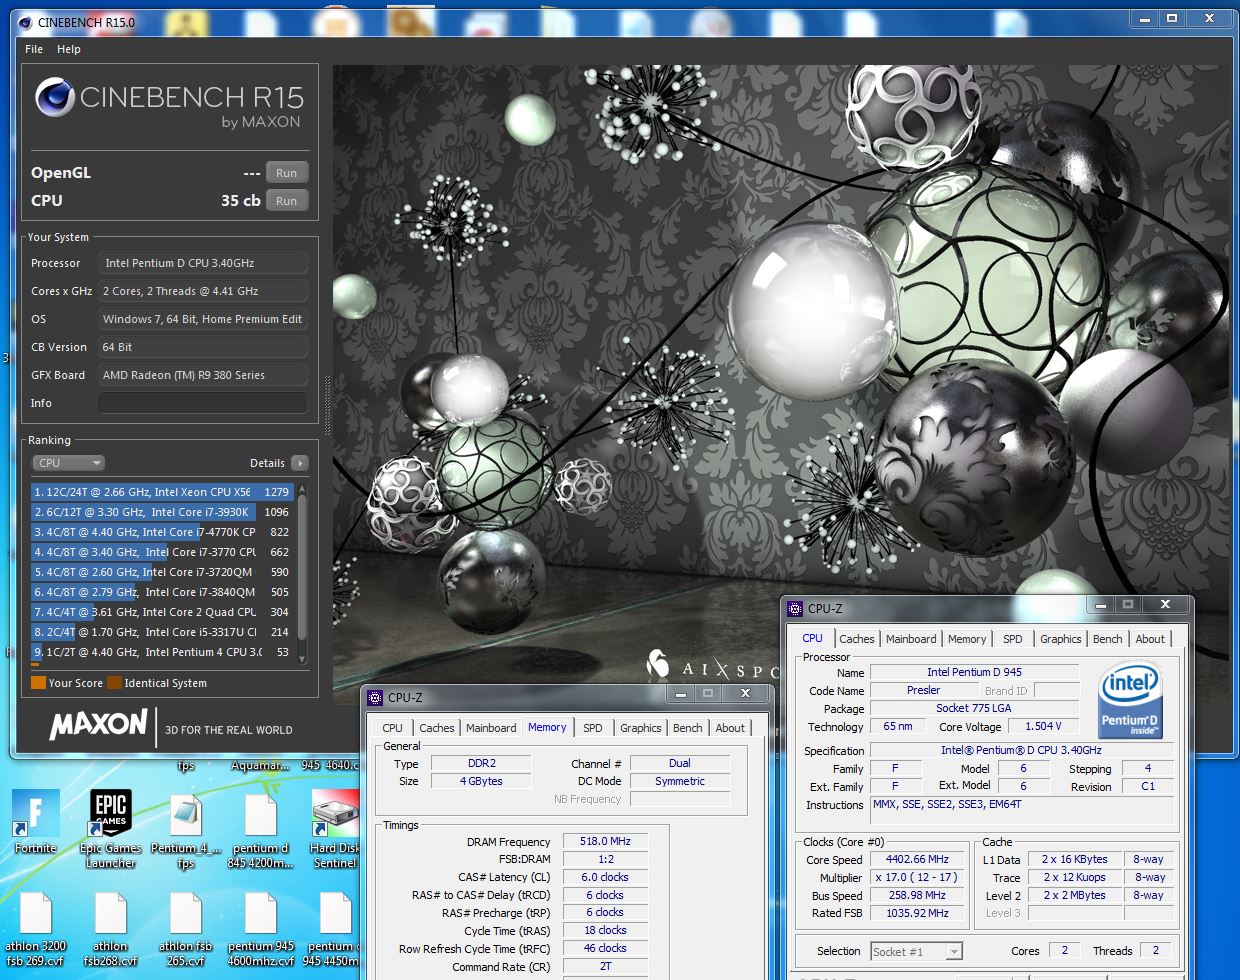Click the MAXON logo

pos(99,724)
